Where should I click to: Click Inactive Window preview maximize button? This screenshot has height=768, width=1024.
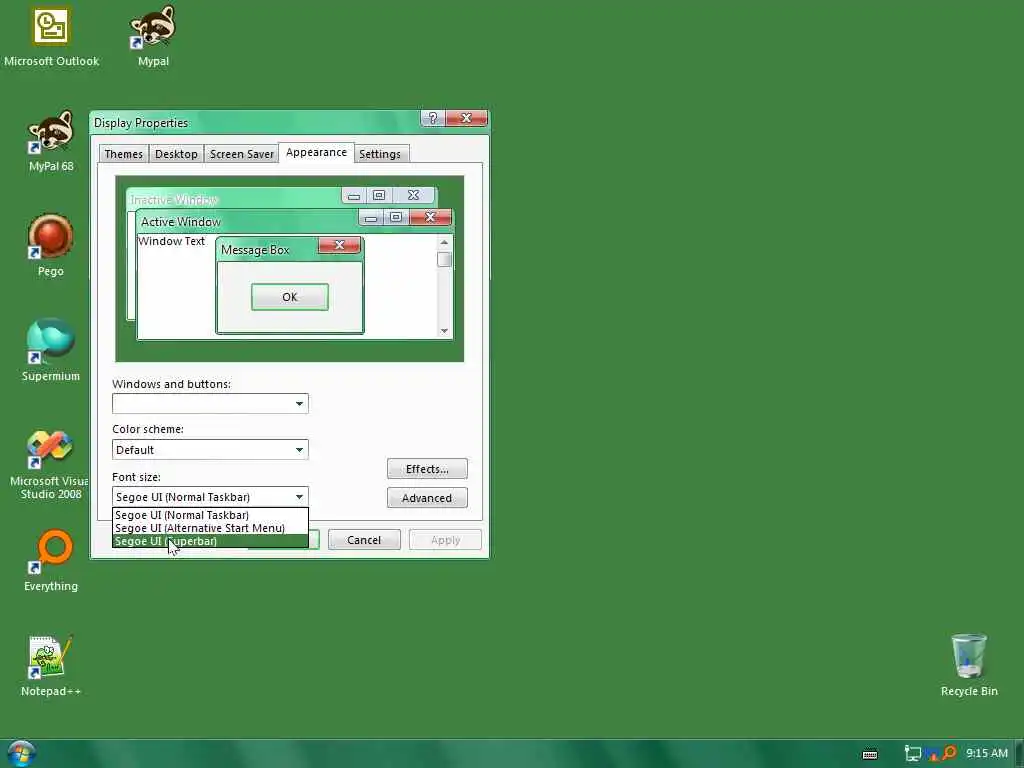pos(379,195)
